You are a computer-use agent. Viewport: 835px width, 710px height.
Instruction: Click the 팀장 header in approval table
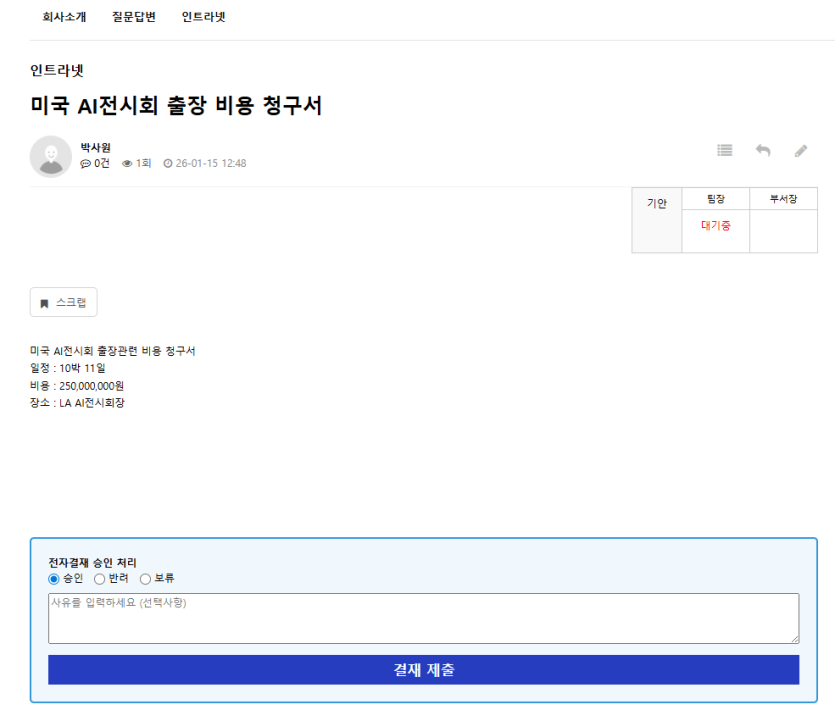[716, 199]
